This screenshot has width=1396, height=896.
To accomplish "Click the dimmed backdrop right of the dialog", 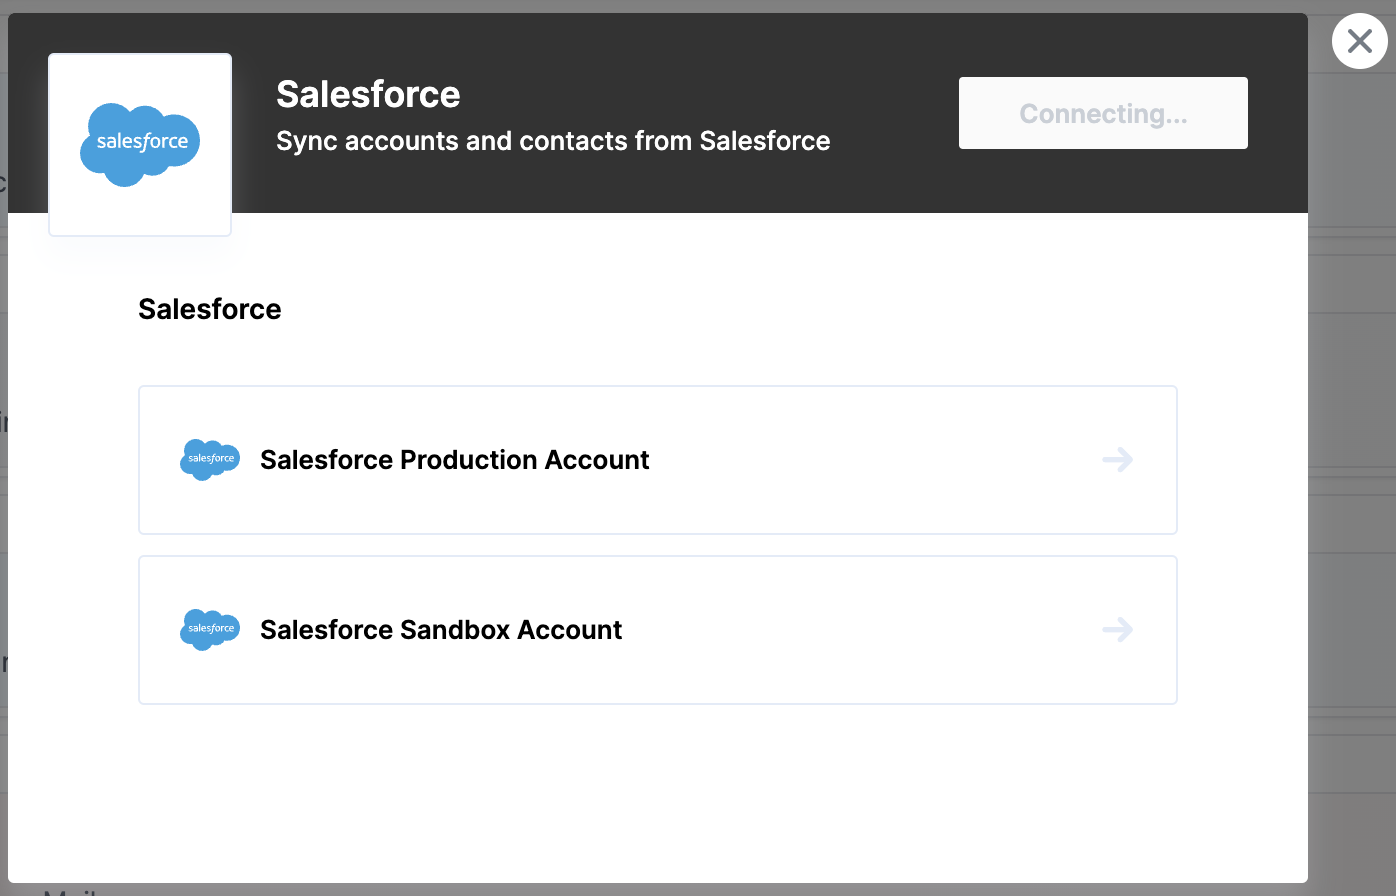I will pyautogui.click(x=1352, y=450).
